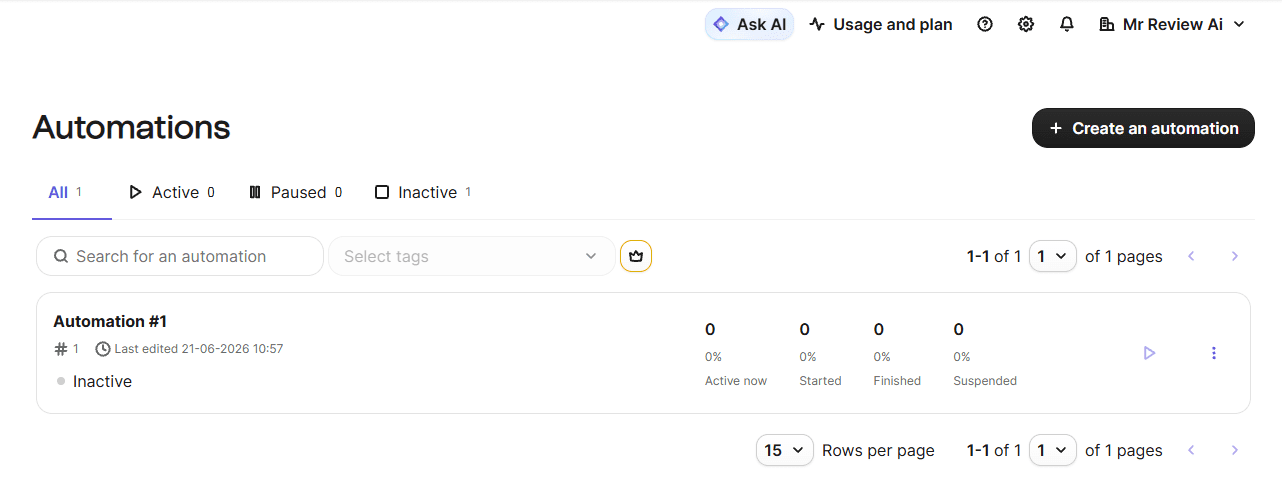Switch to the Paused tab
The image size is (1282, 498).
tap(295, 192)
